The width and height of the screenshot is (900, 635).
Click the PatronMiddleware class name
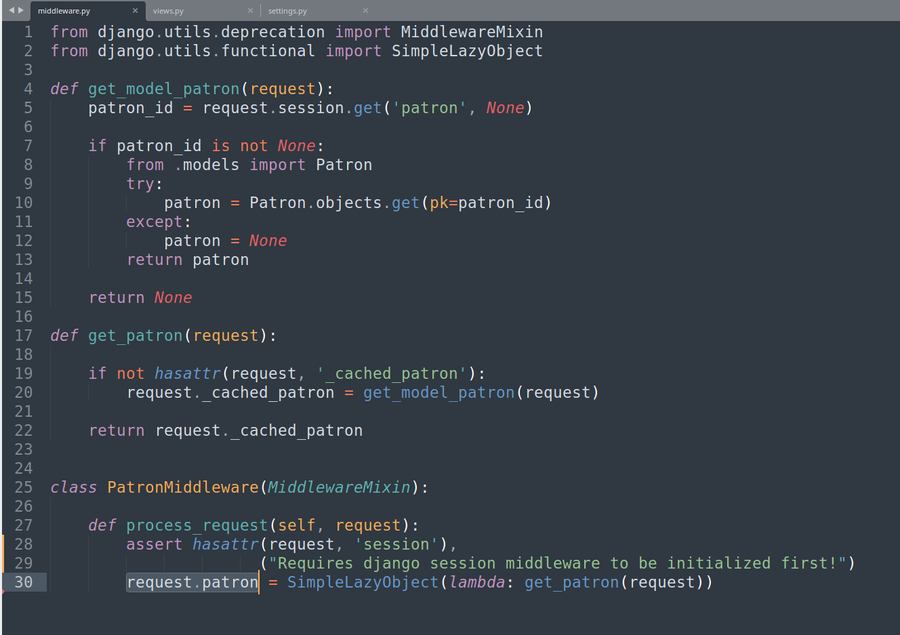183,487
